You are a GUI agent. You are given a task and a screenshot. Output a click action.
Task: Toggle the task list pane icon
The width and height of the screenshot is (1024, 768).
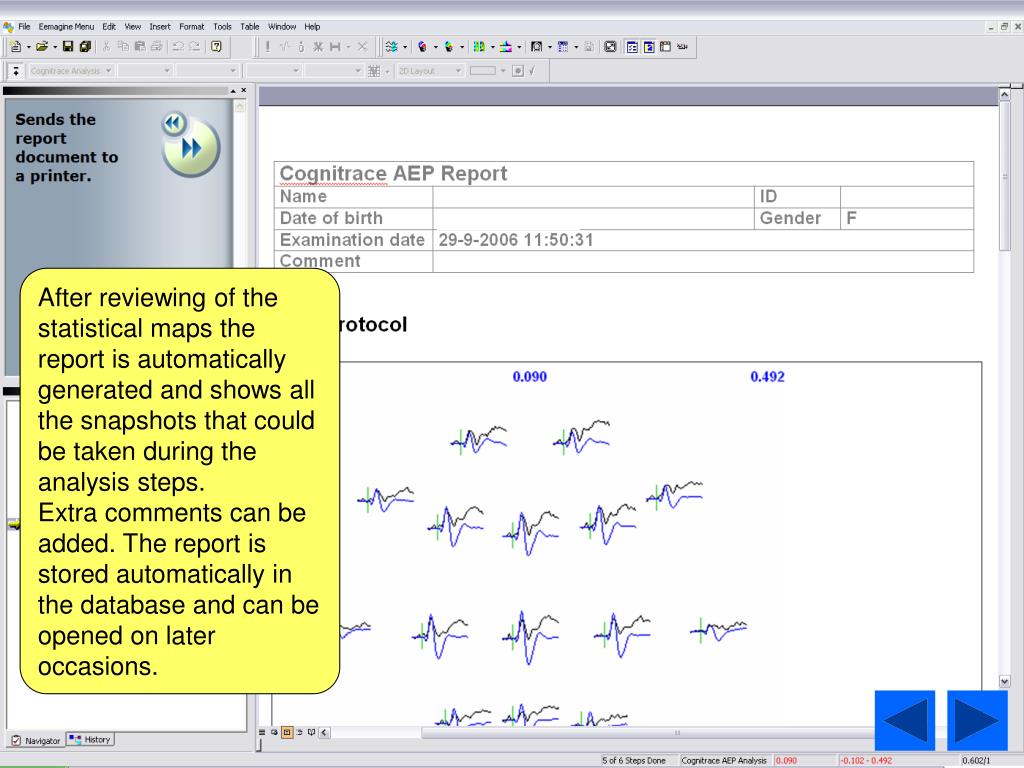click(x=632, y=46)
